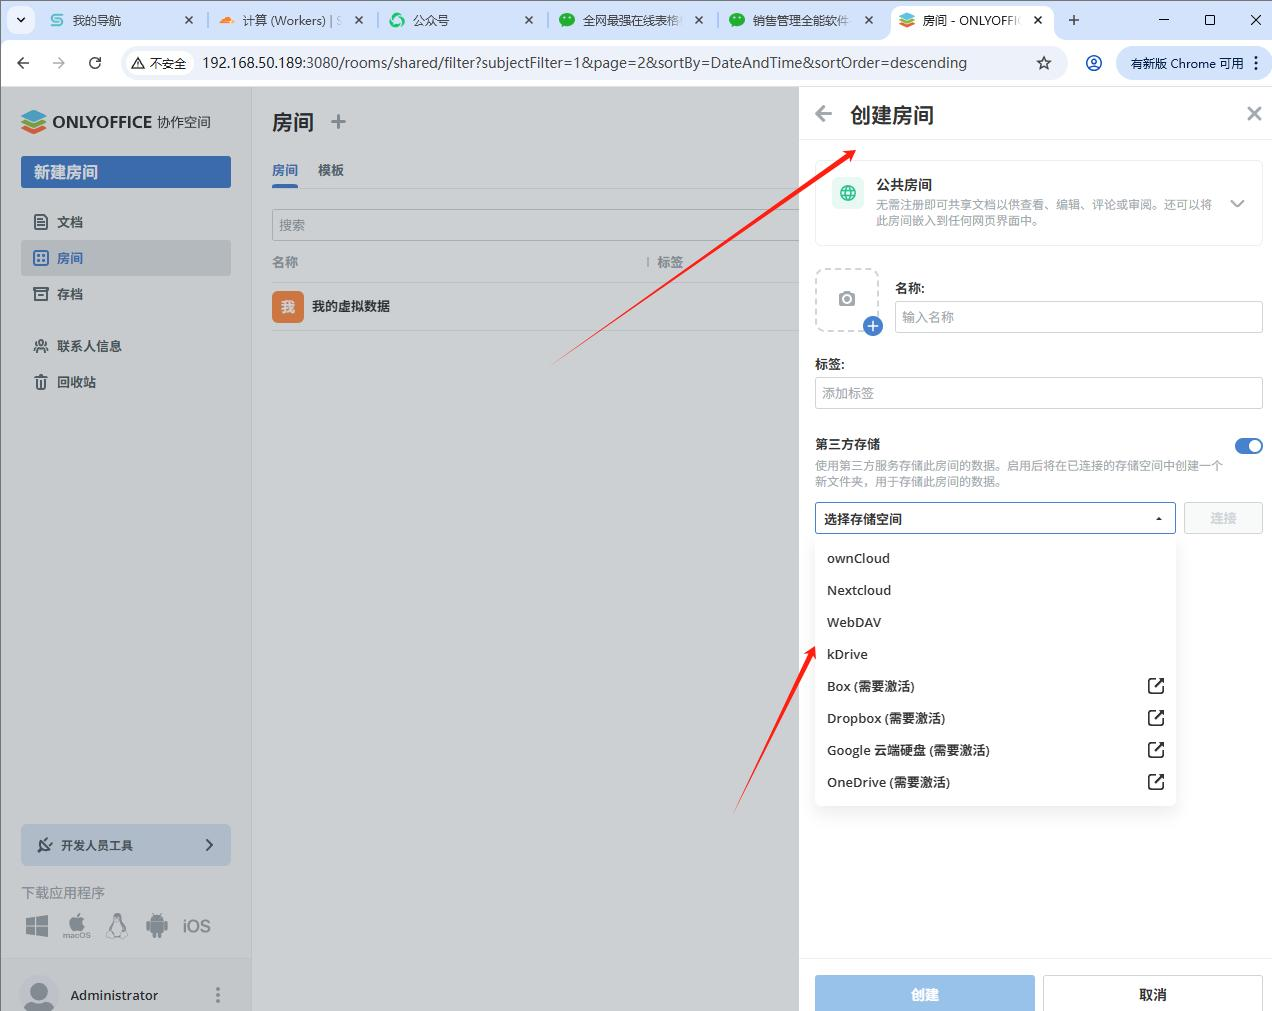Collapse the storage space selection dropdown
Screen dimensions: 1272x1011
[x=995, y=518]
